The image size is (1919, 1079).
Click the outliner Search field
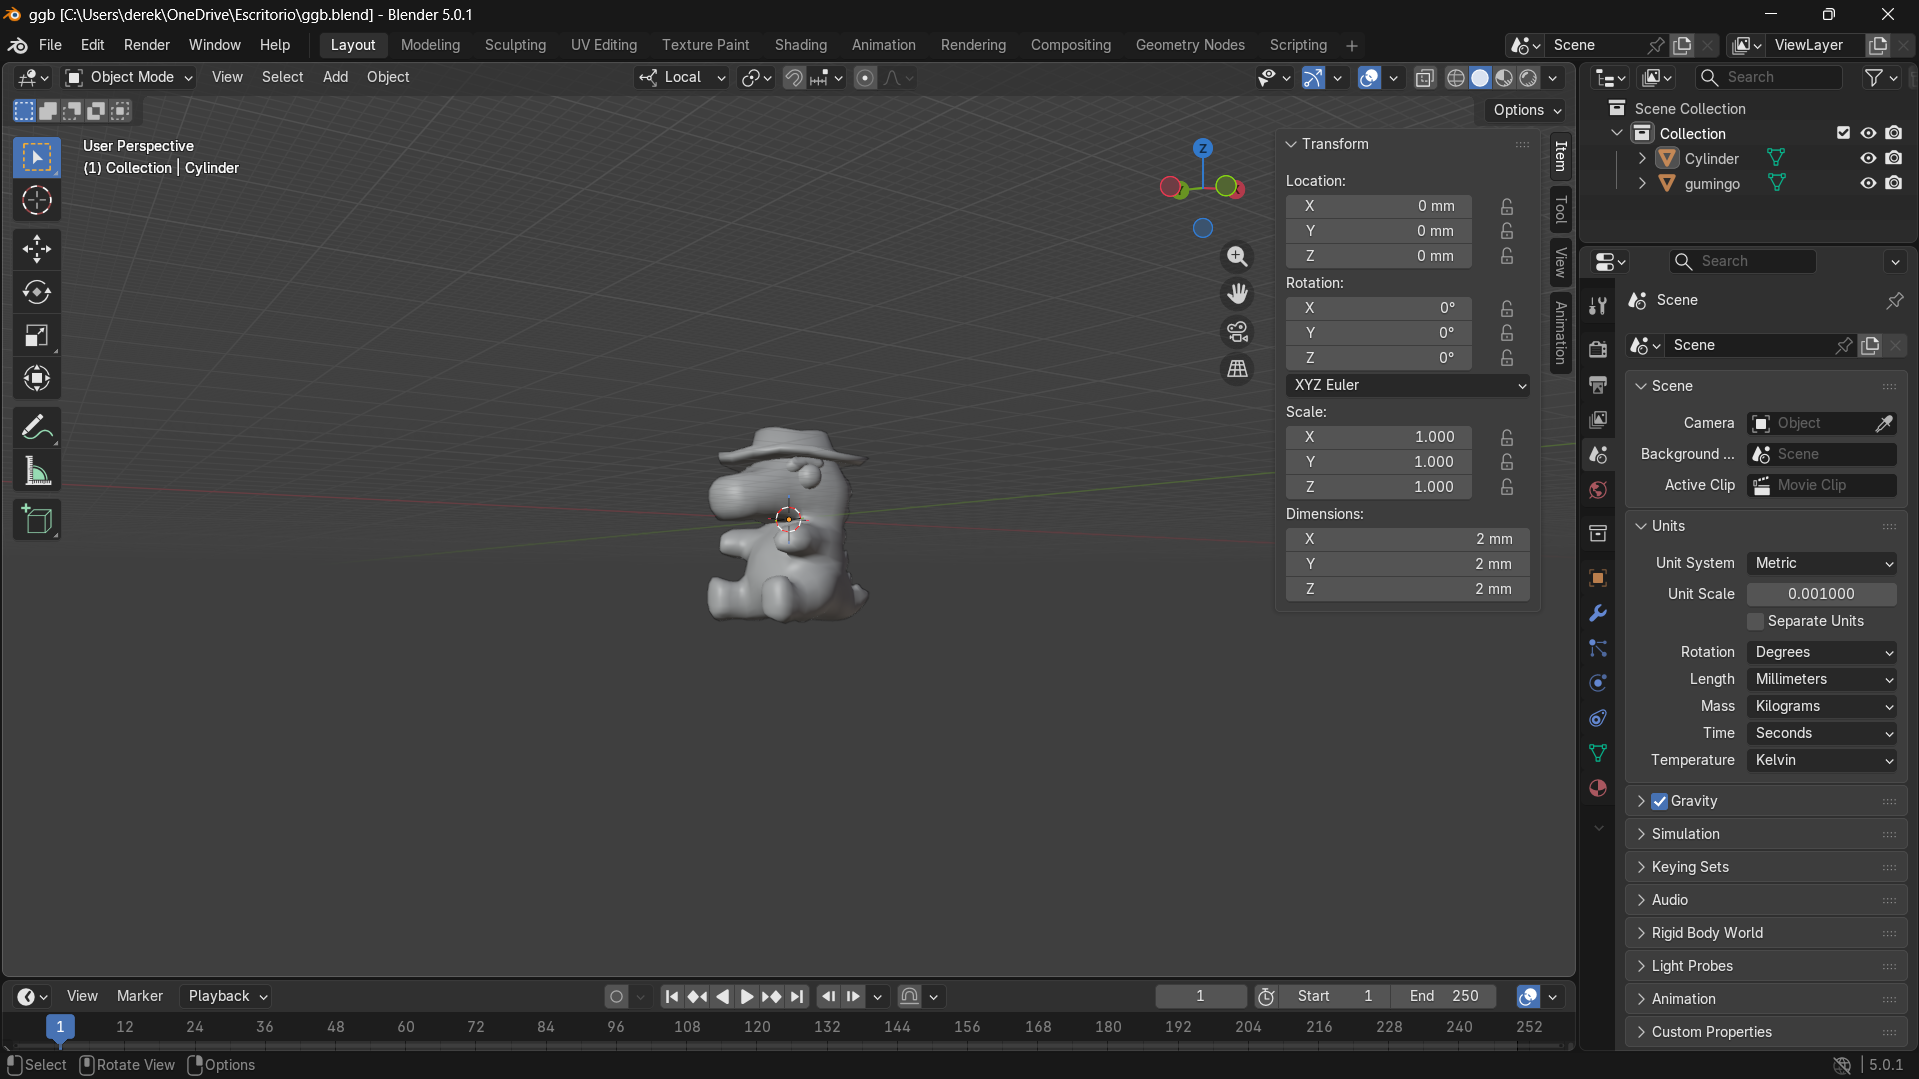[1768, 77]
